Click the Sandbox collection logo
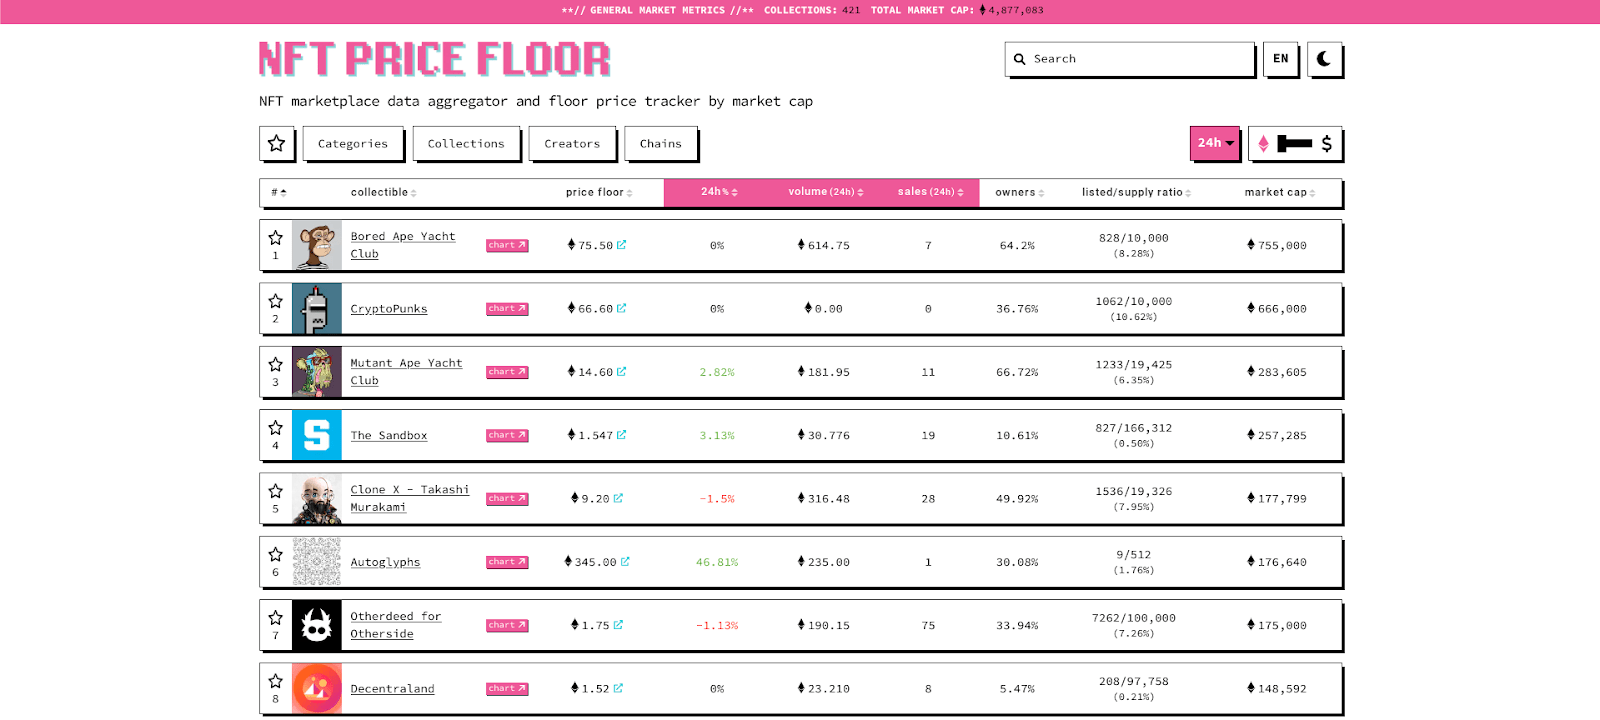The image size is (1600, 720). pos(316,435)
